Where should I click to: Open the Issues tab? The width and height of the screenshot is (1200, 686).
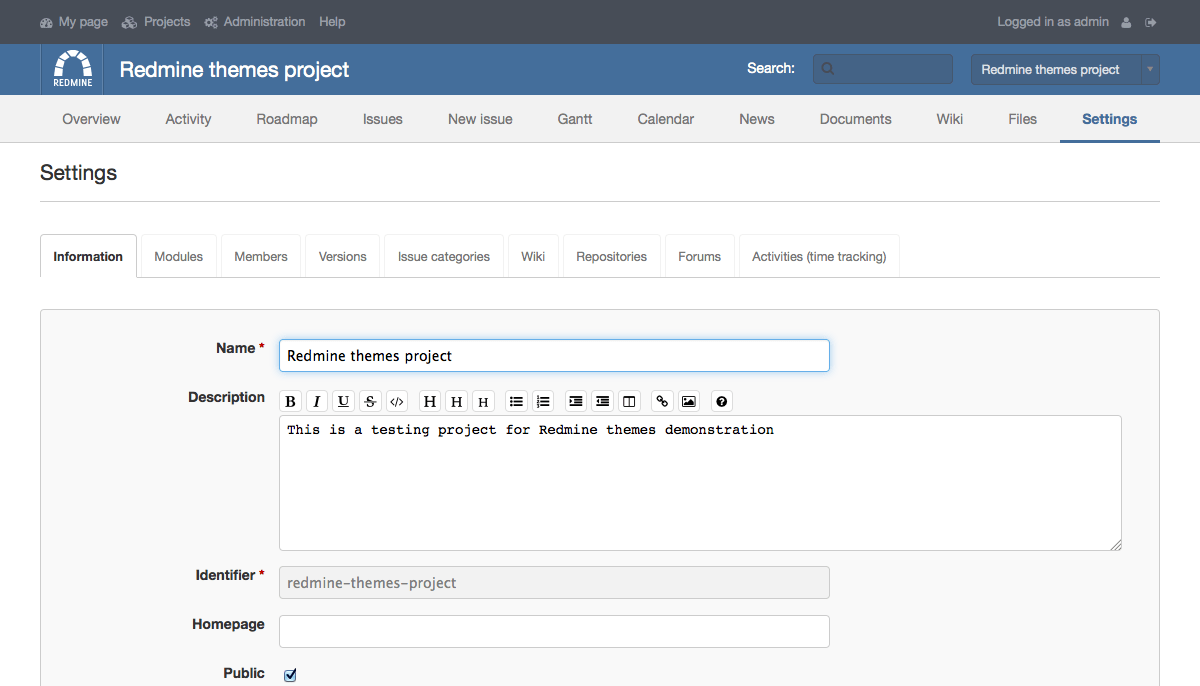[383, 119]
